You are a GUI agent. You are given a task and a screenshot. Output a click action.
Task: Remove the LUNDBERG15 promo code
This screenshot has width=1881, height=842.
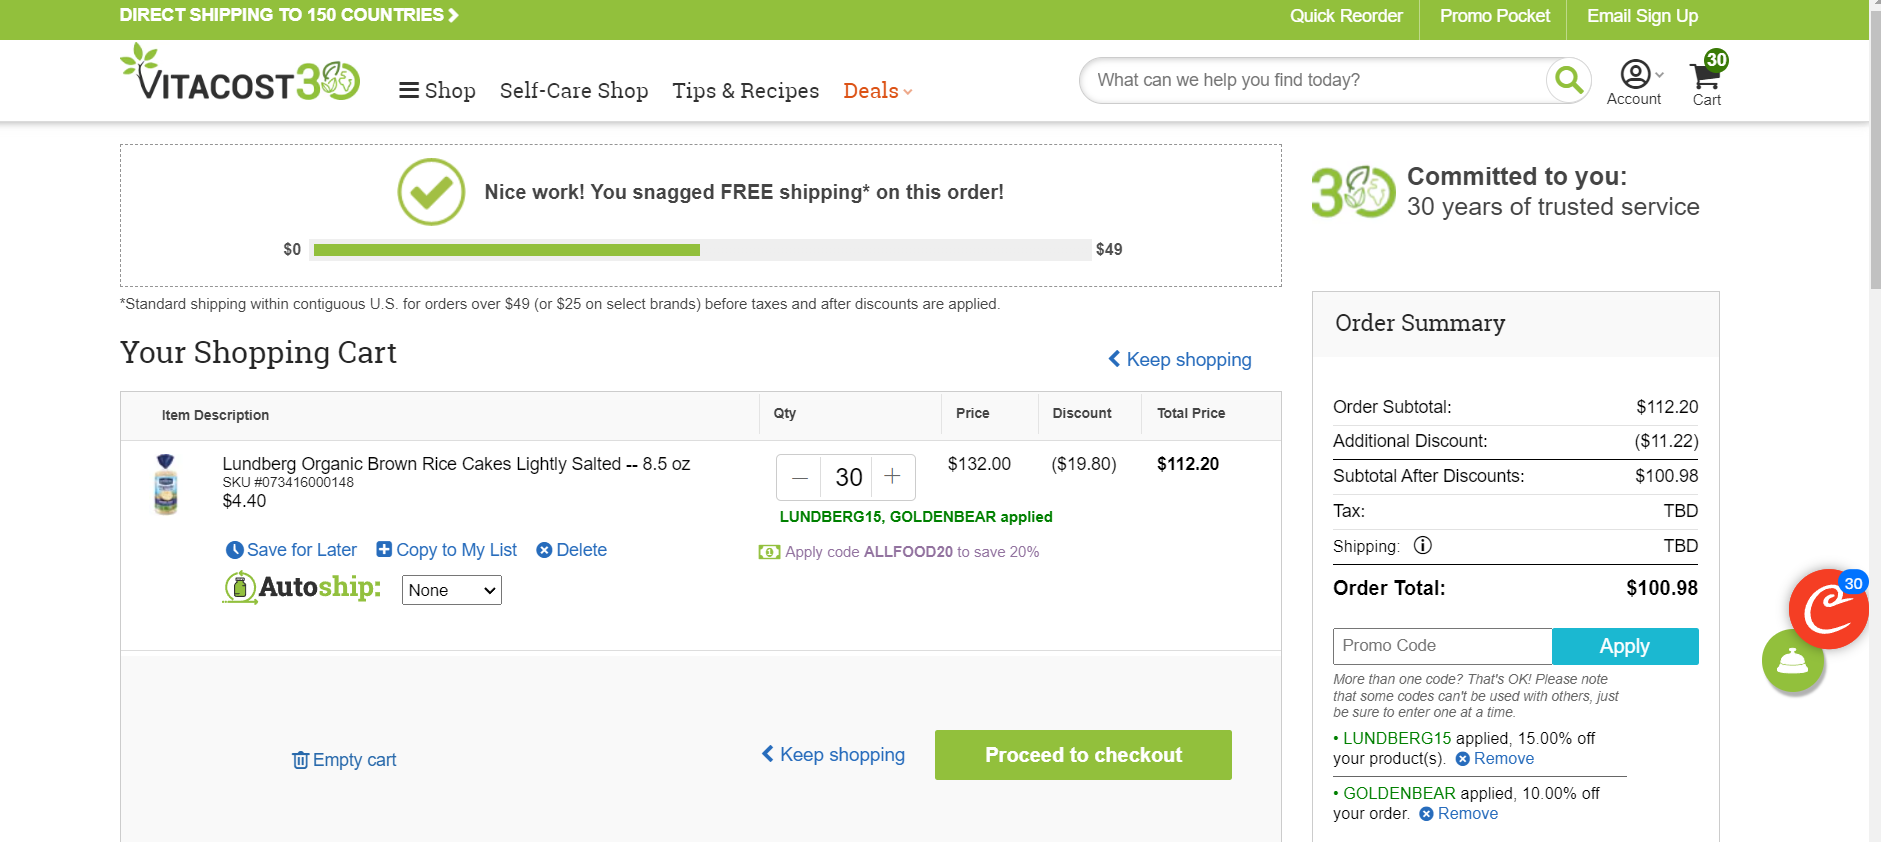click(x=1495, y=759)
